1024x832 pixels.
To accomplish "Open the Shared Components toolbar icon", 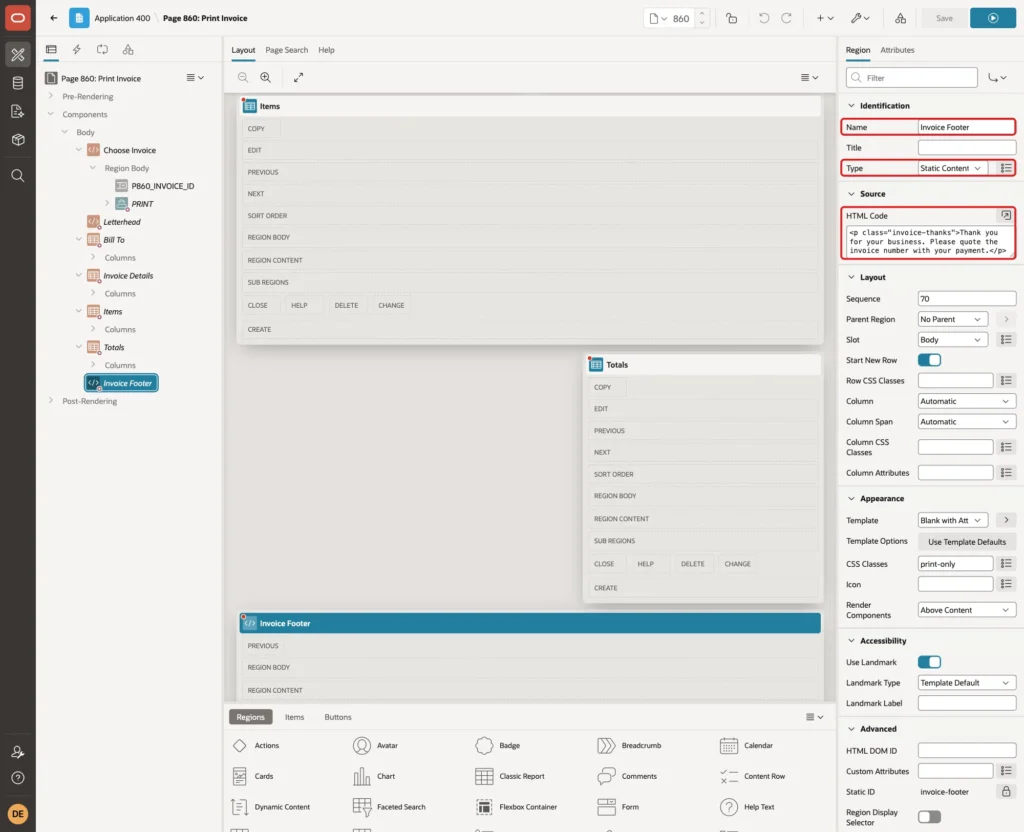I will coord(901,18).
